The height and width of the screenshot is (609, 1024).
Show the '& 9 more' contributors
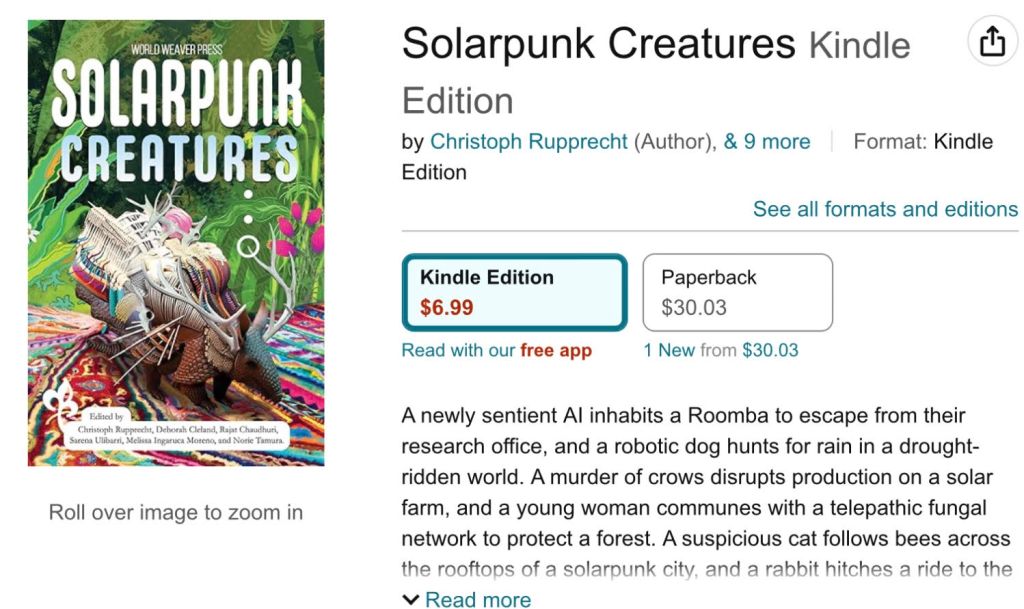(767, 142)
